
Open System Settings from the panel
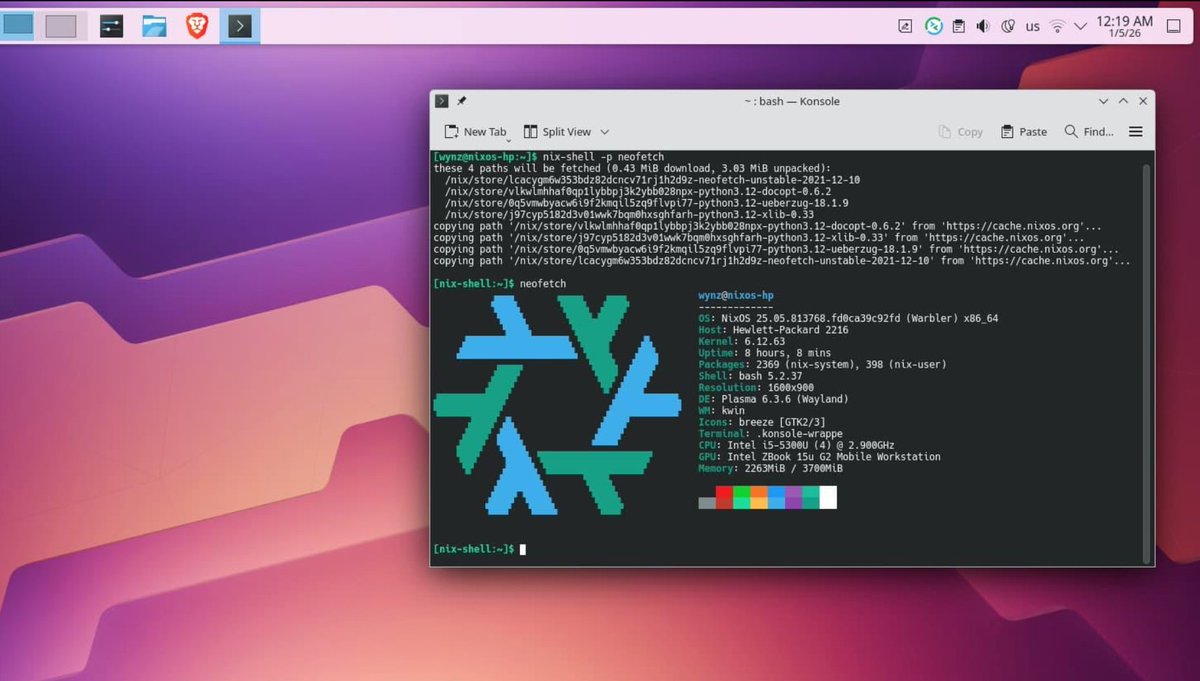pyautogui.click(x=111, y=26)
